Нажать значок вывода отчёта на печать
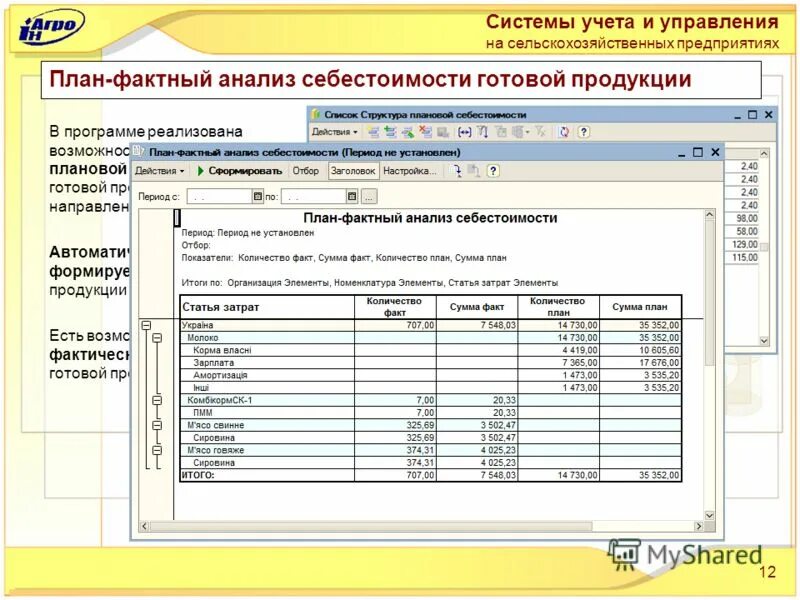The width and height of the screenshot is (800, 600). point(454,172)
